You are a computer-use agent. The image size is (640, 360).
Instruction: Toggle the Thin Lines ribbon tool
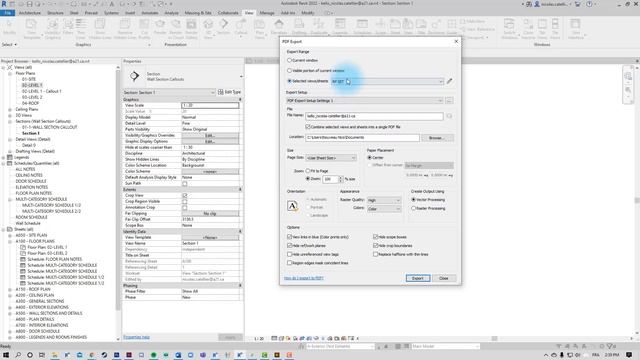(81, 29)
